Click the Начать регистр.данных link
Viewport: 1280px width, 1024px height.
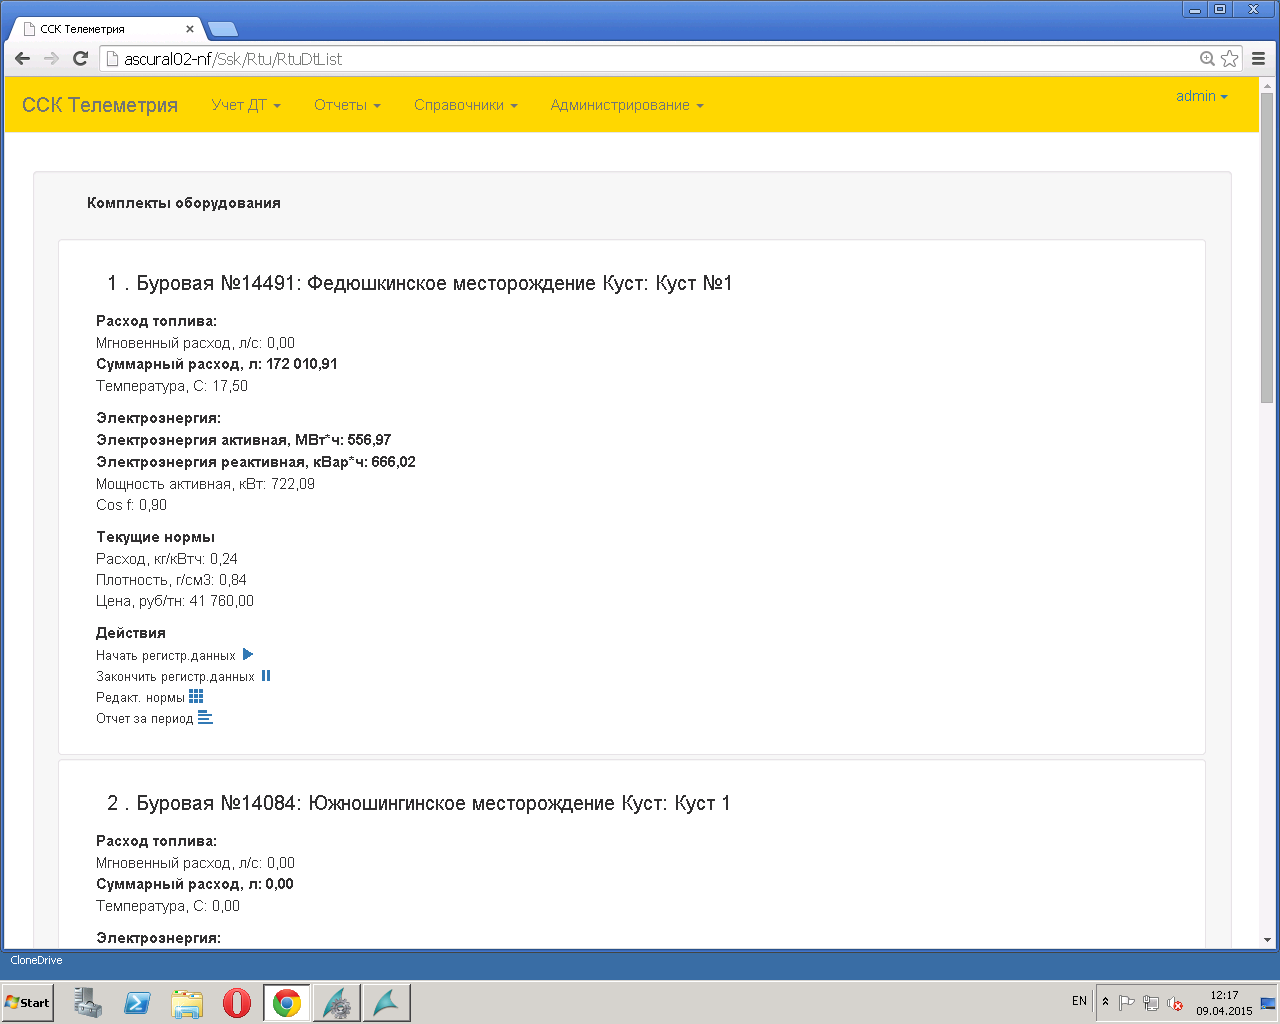(166, 656)
